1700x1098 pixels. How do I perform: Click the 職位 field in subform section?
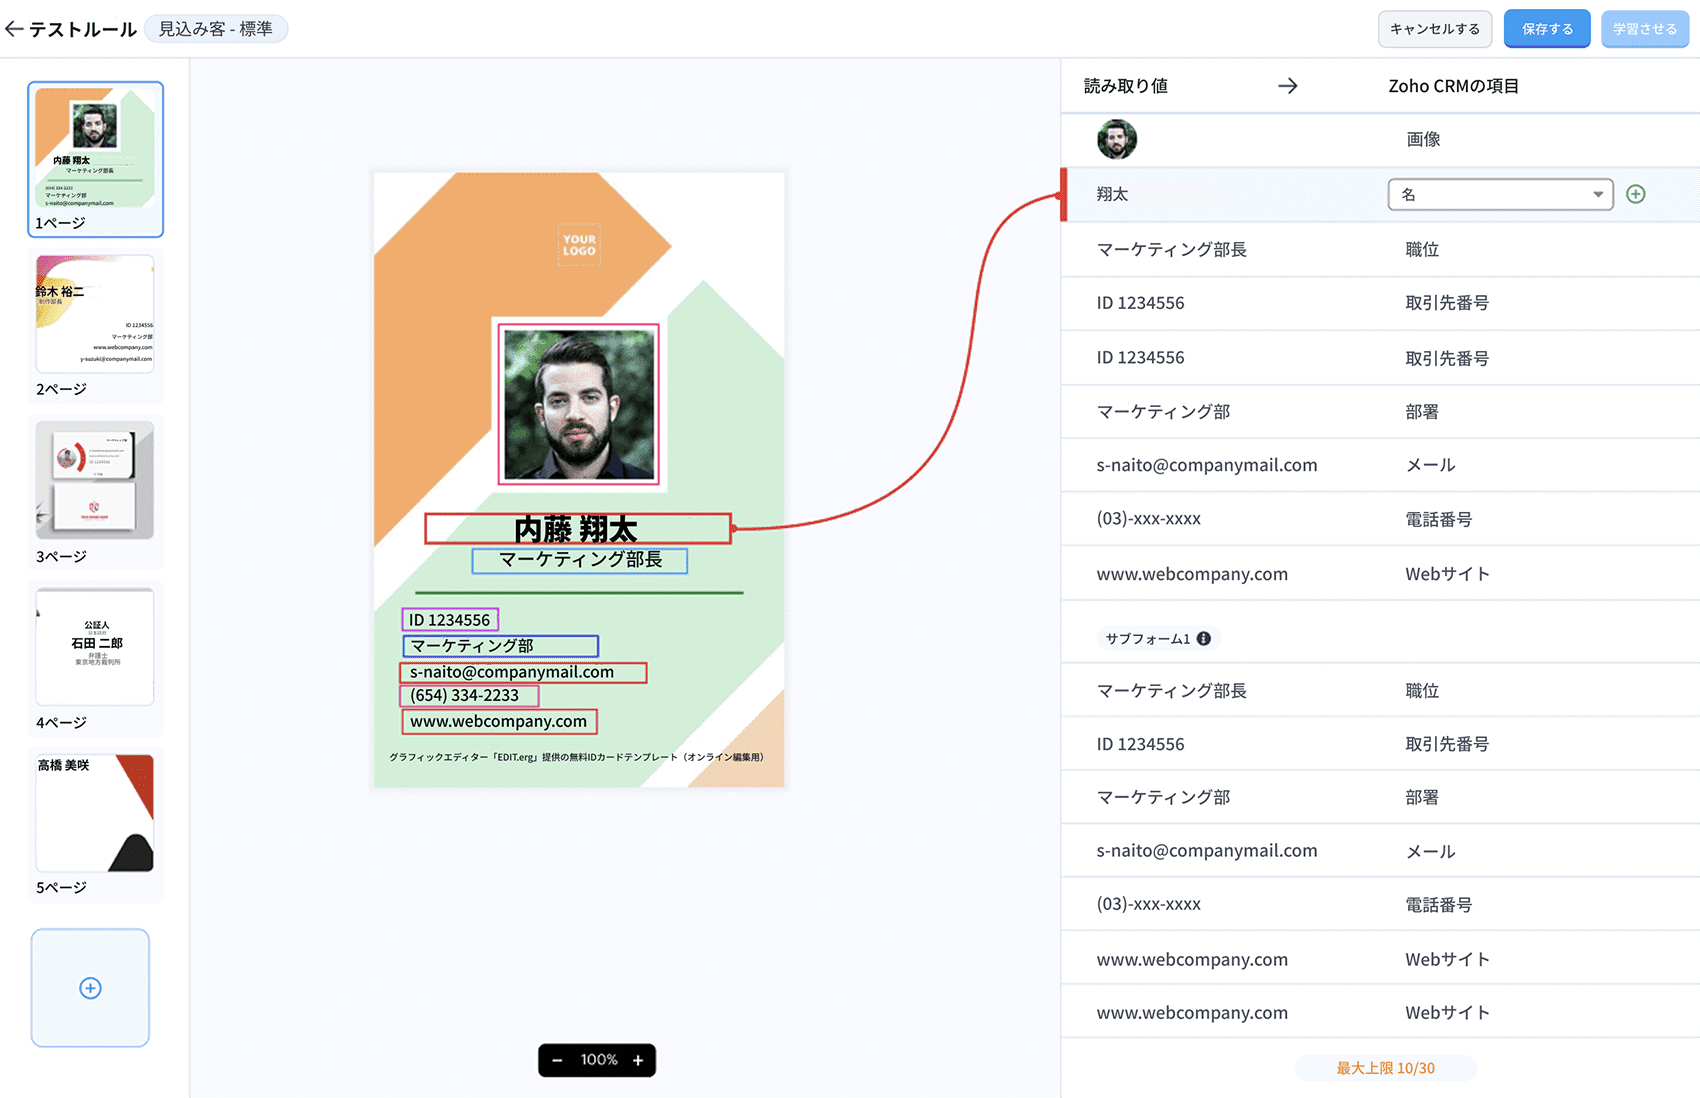pyautogui.click(x=1422, y=691)
